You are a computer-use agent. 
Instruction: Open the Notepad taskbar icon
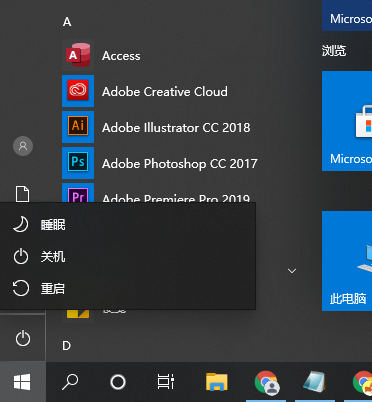(x=314, y=382)
